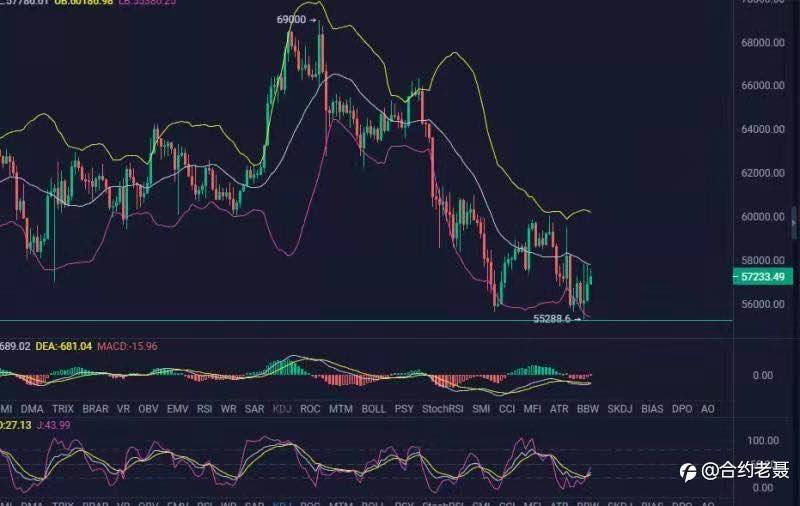Click the scroll handle at right edge

[x=794, y=223]
